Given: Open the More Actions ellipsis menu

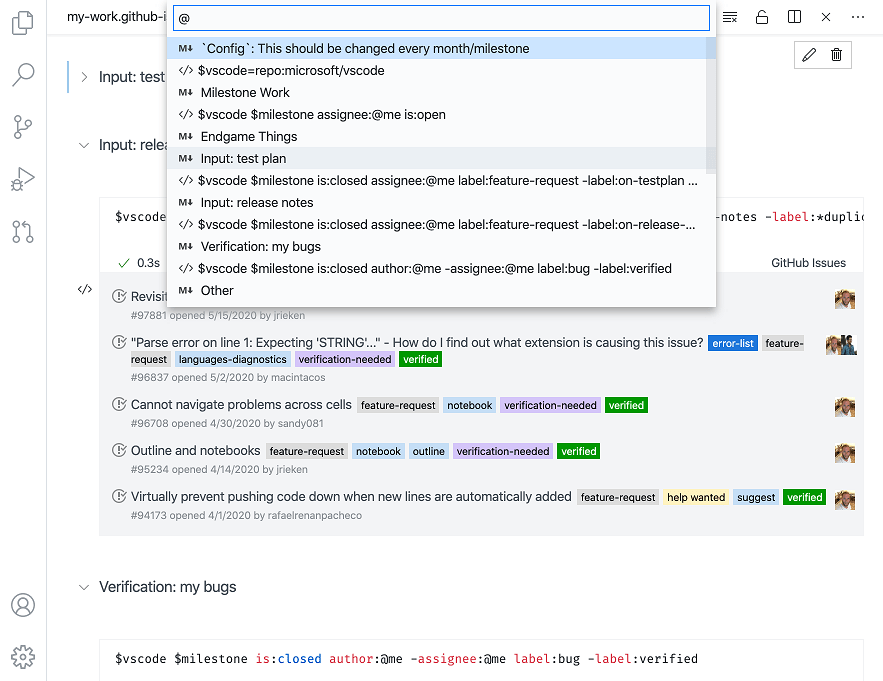Looking at the screenshot, I should click(857, 17).
